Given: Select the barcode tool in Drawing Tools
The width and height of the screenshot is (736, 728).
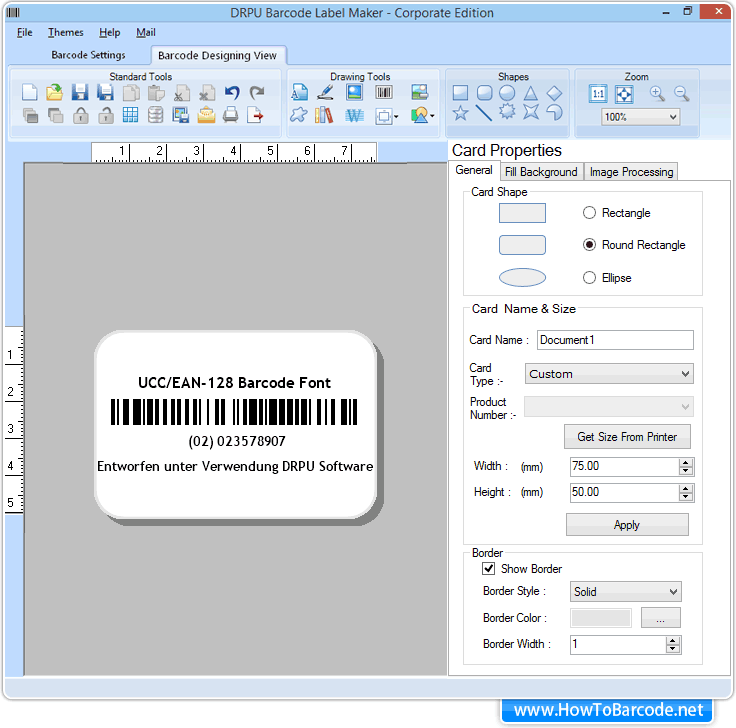Looking at the screenshot, I should pyautogui.click(x=384, y=93).
